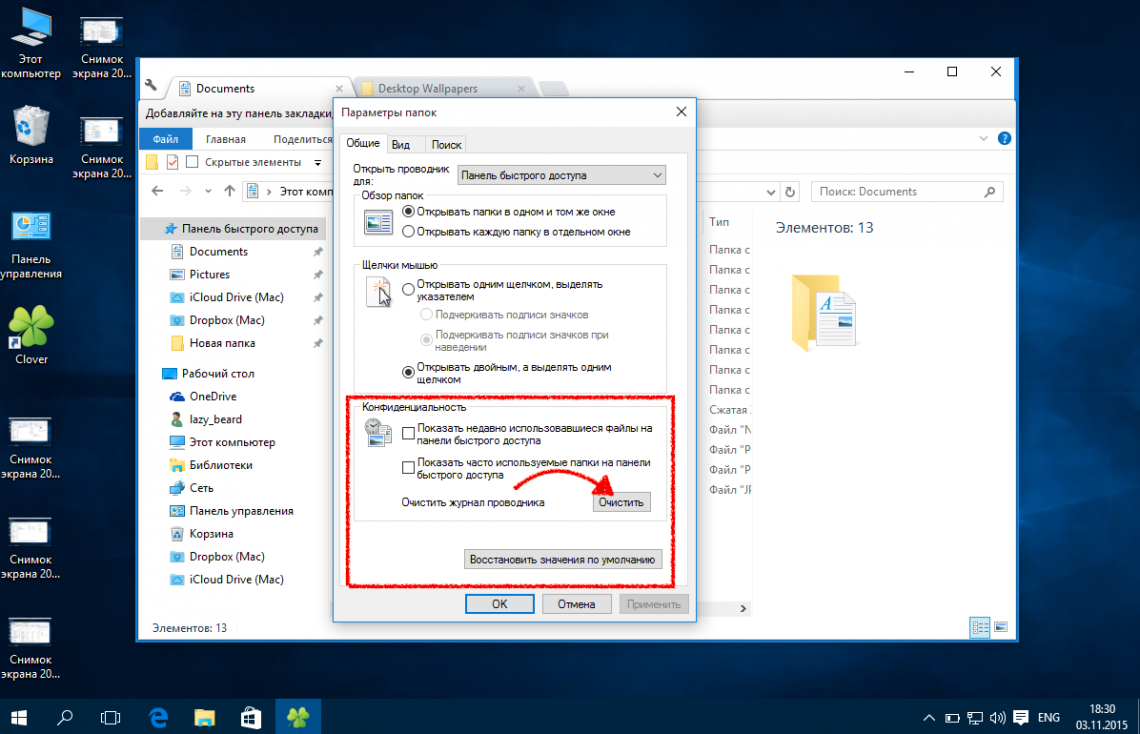Click the Task View taskbar icon

coord(111,717)
